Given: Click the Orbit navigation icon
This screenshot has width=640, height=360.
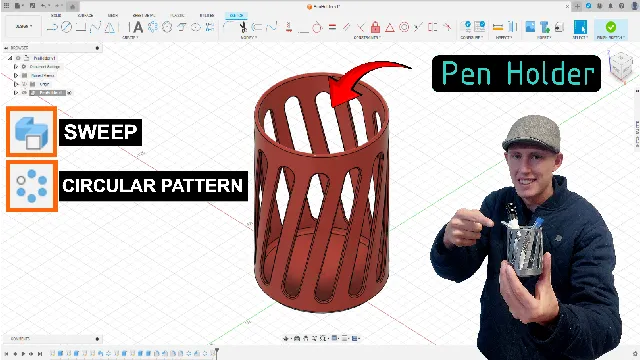Looking at the screenshot, I should pyautogui.click(x=286, y=338).
